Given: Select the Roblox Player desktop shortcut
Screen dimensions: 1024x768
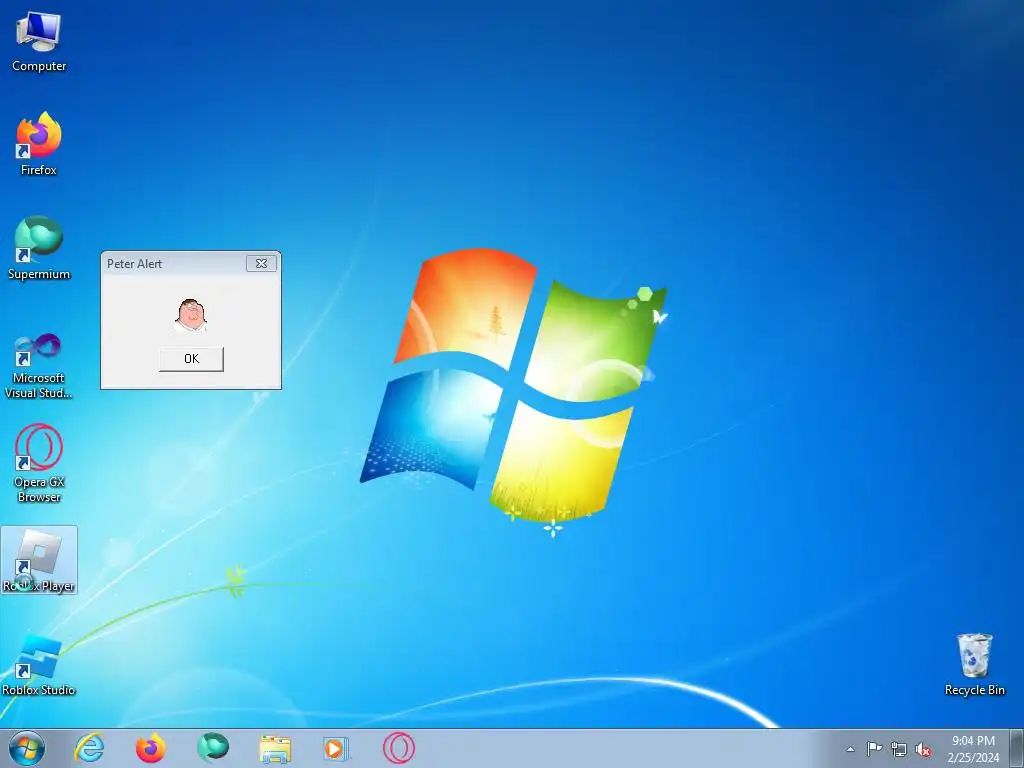Looking at the screenshot, I should [39, 560].
